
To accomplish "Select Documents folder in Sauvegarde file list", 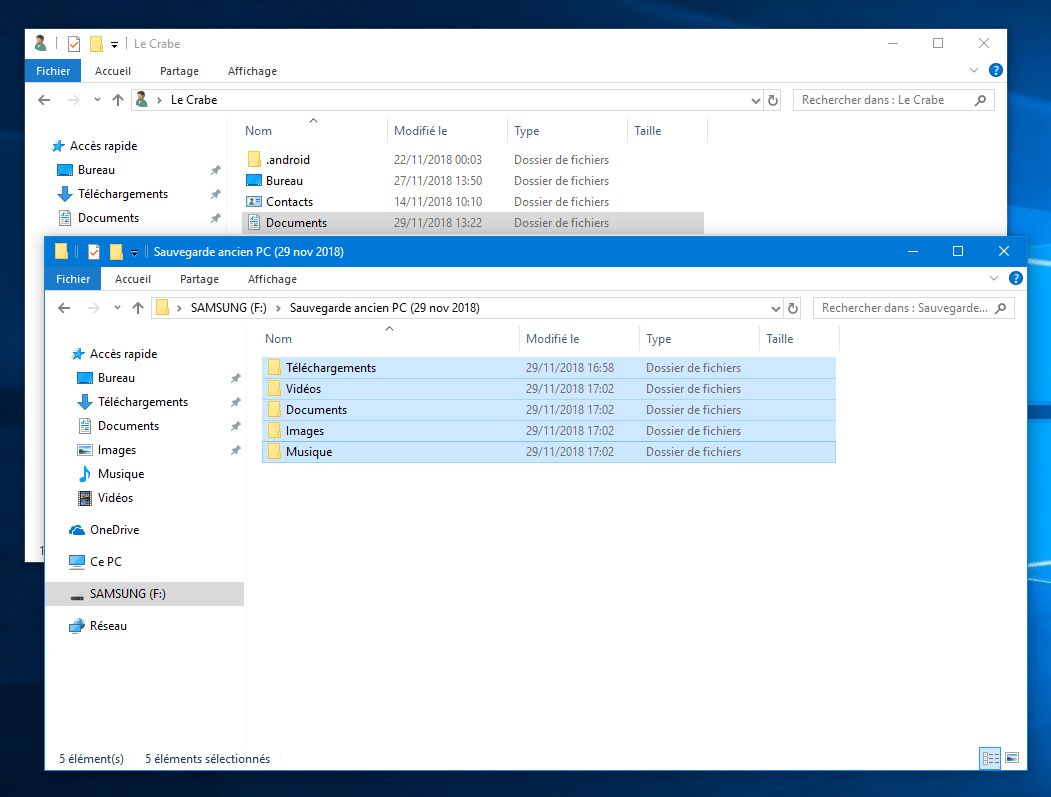I will click(x=548, y=410).
